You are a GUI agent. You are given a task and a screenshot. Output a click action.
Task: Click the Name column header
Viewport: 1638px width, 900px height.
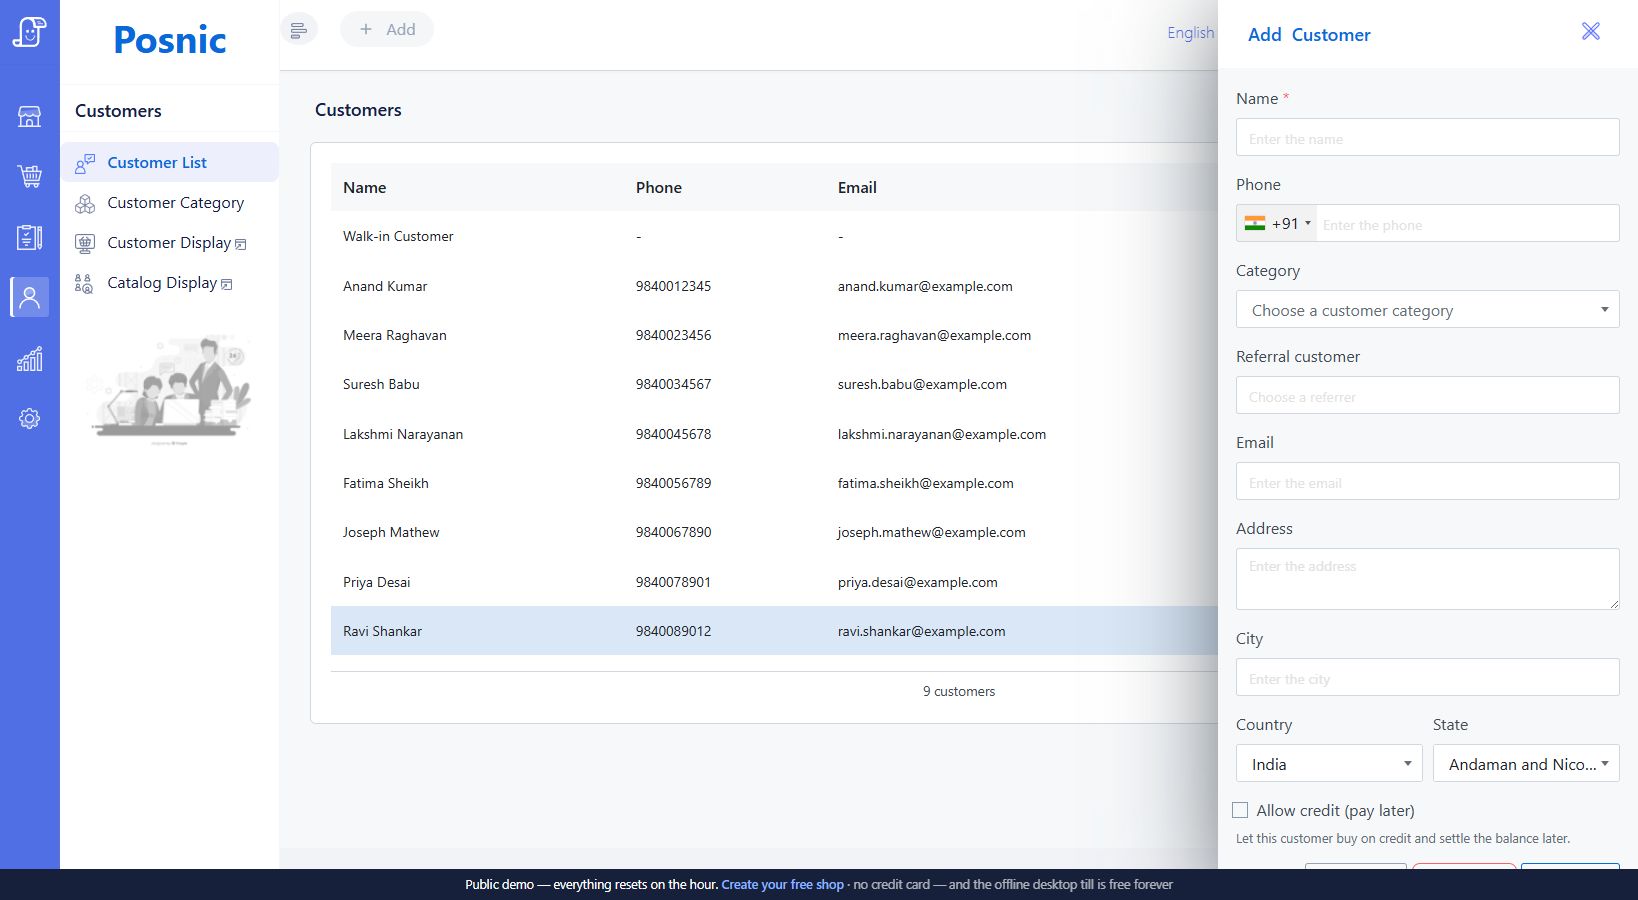click(x=364, y=188)
